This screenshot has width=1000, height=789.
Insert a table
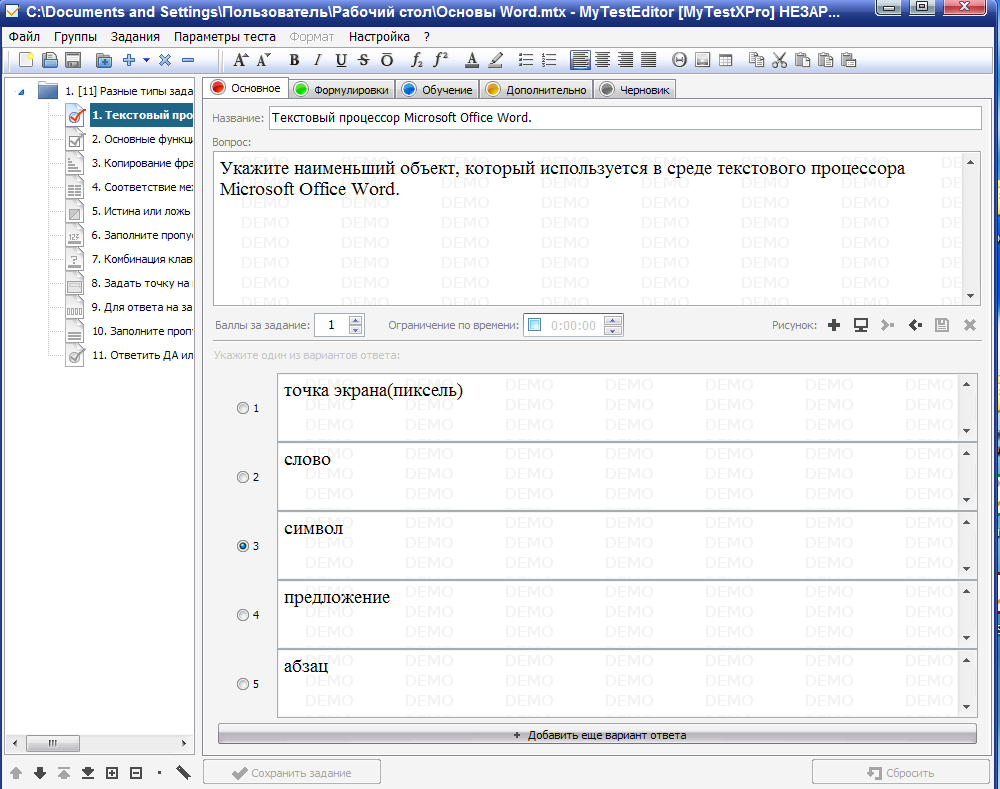pyautogui.click(x=726, y=61)
